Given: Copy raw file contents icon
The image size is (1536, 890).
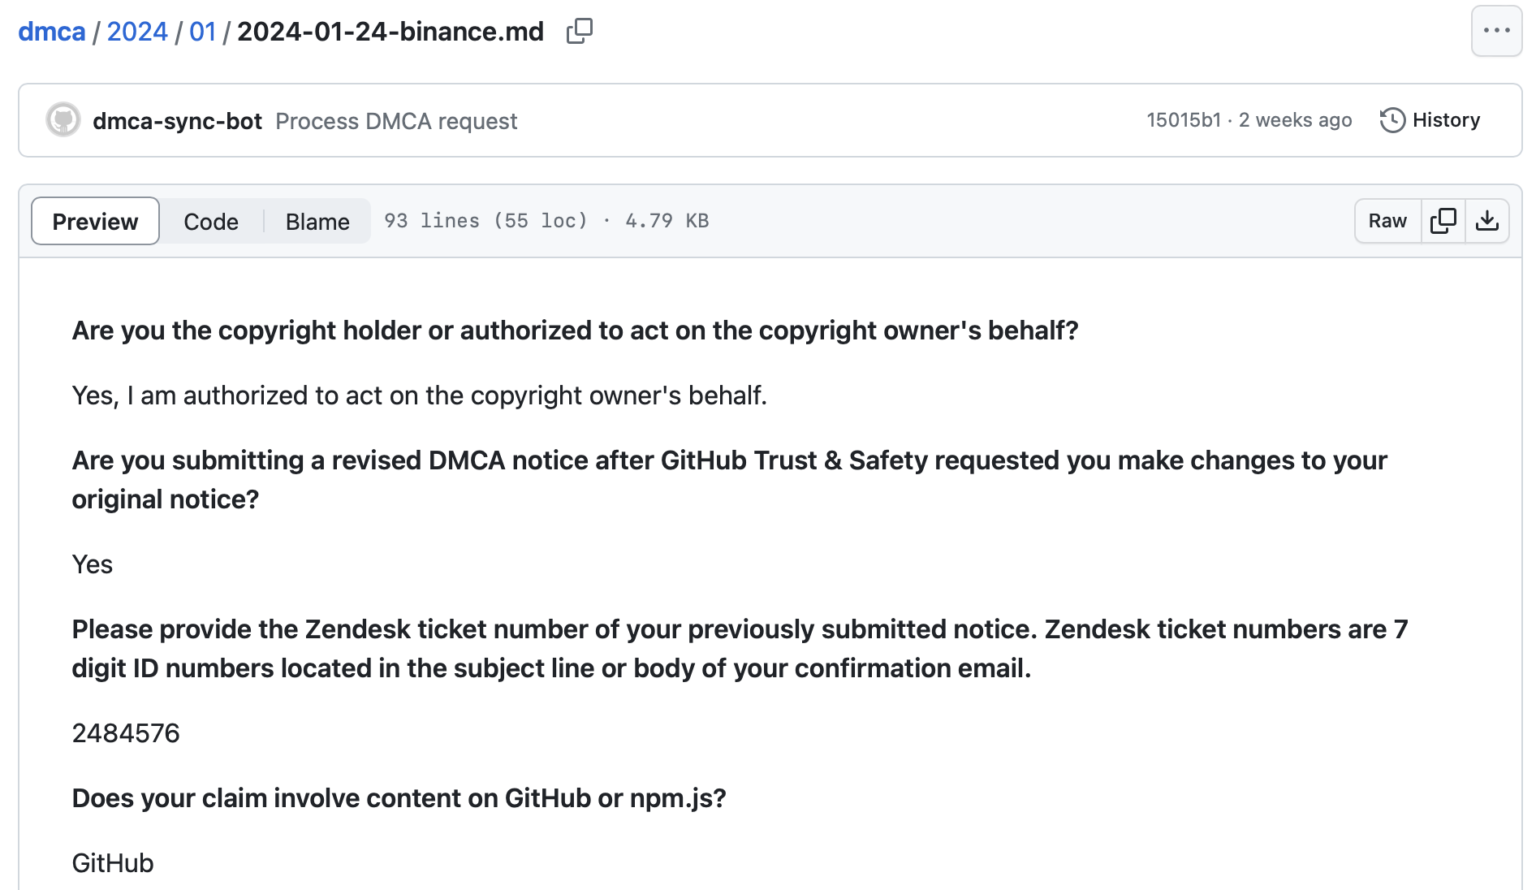Looking at the screenshot, I should (1443, 221).
